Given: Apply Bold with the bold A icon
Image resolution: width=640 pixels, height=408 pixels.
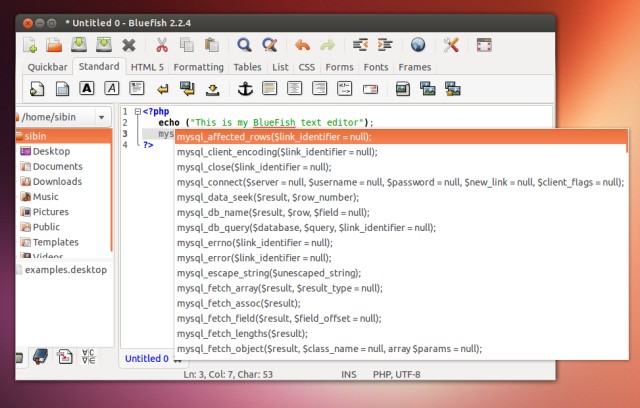Looking at the screenshot, I should point(87,88).
